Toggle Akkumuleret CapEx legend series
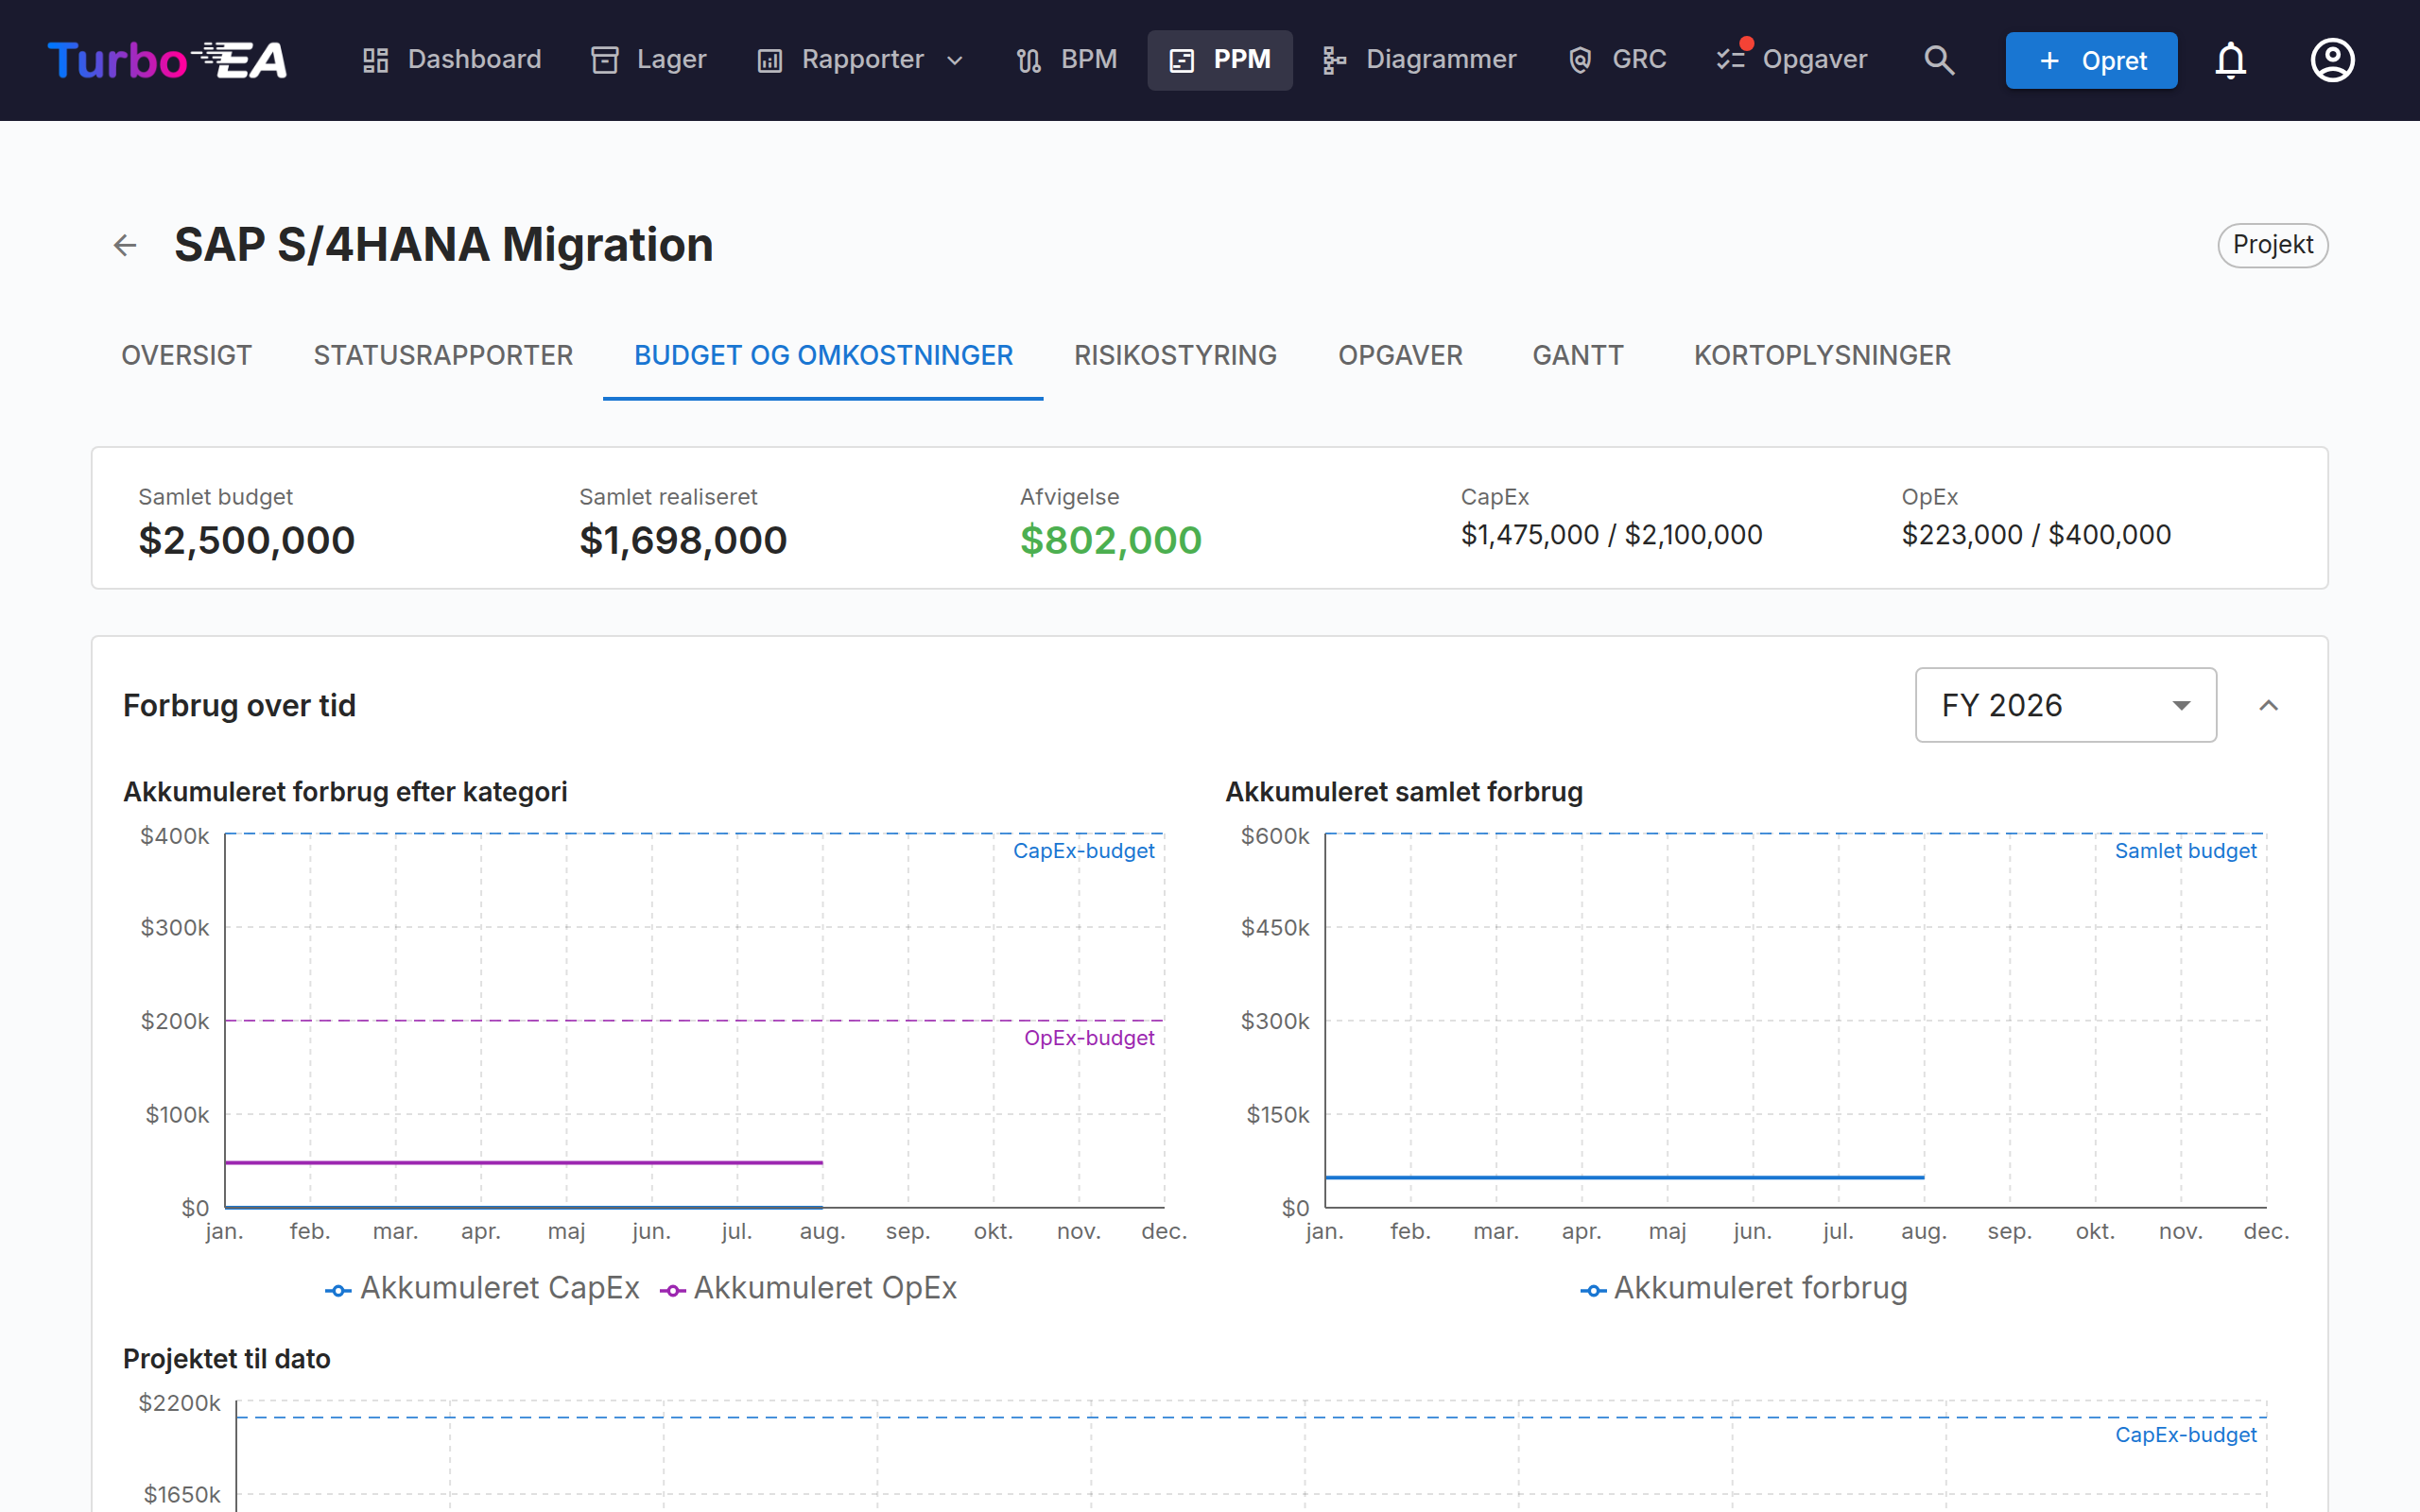2420x1512 pixels. (482, 1288)
